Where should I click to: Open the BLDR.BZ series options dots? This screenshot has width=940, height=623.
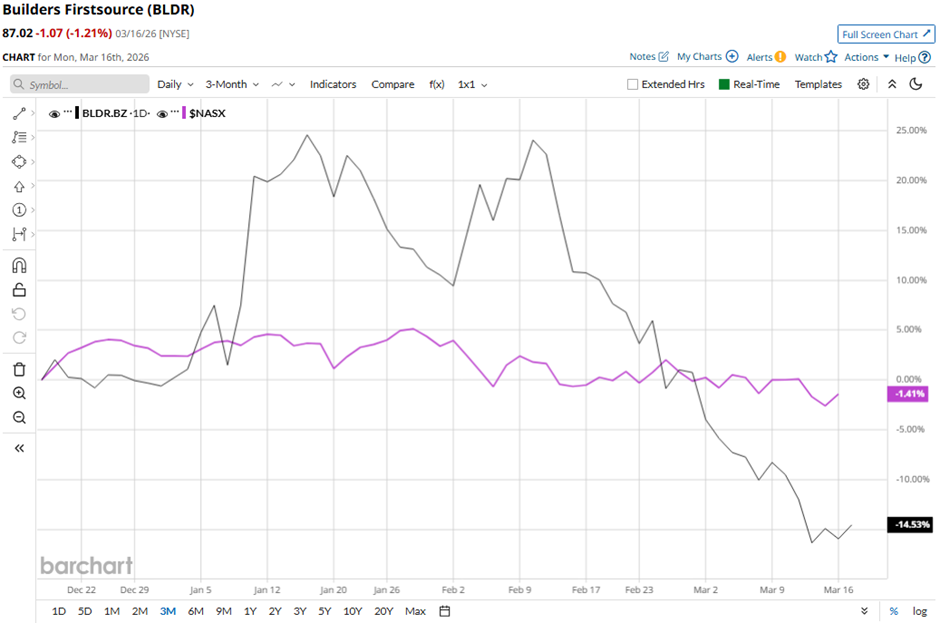pos(68,112)
